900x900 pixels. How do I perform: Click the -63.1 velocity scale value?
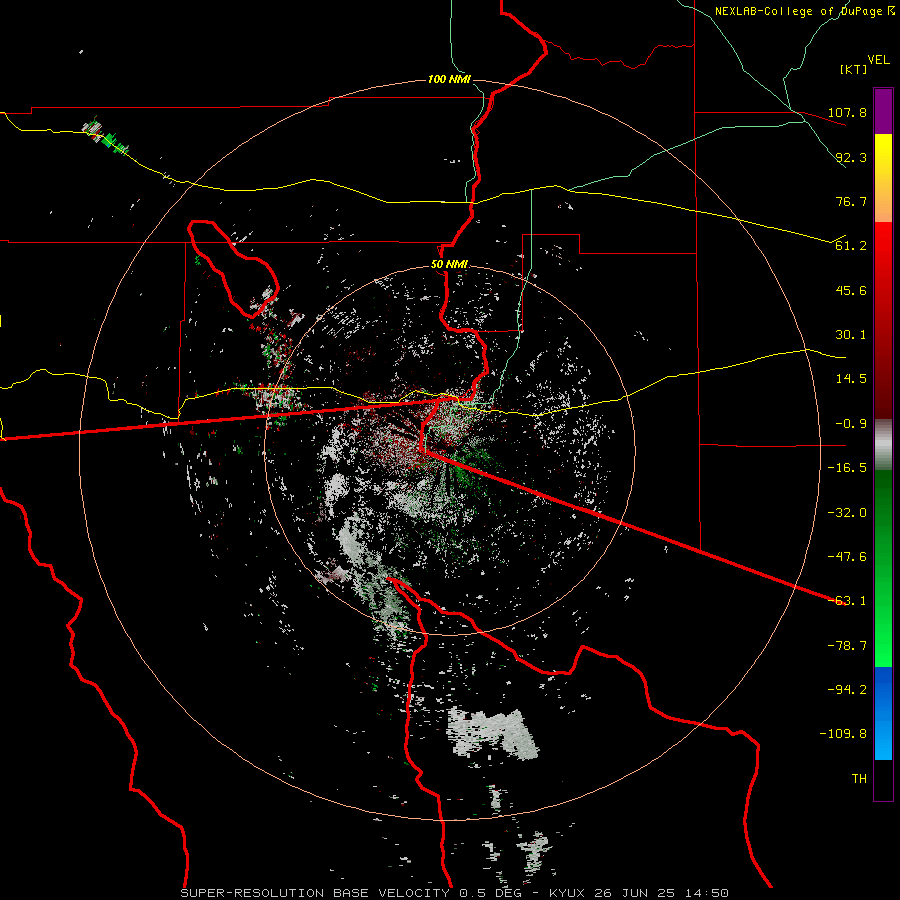tap(847, 601)
